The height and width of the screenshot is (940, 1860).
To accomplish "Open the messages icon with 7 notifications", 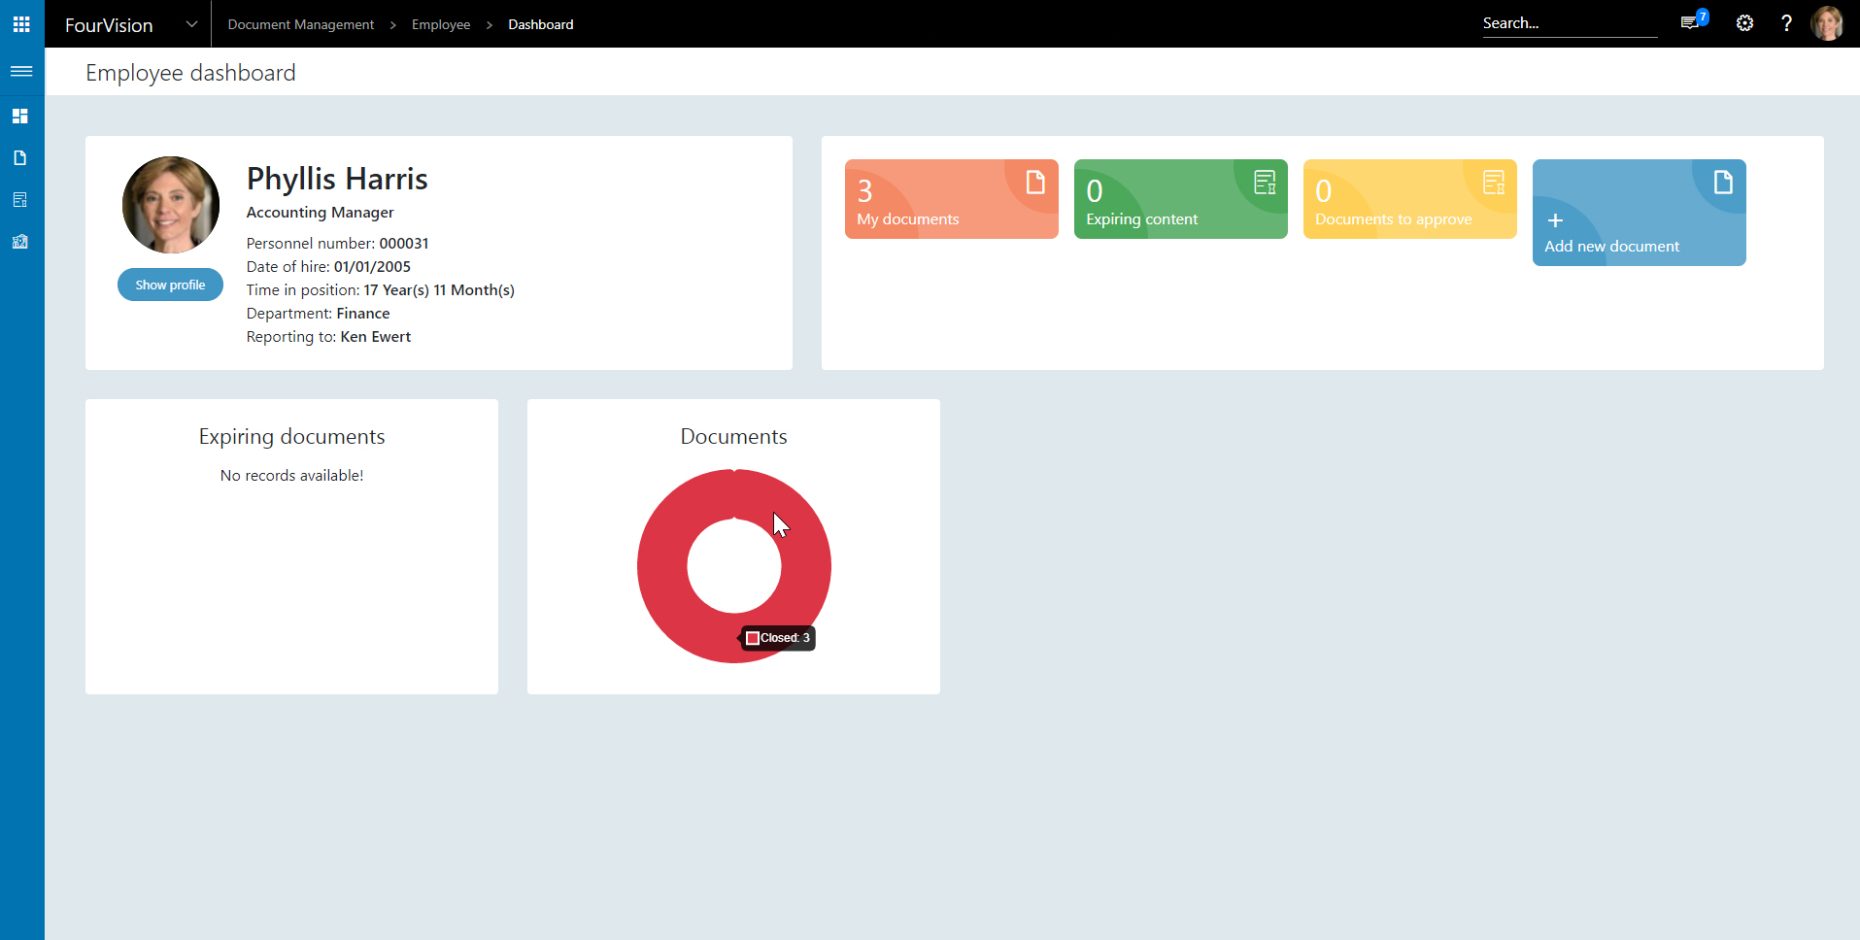I will point(1690,23).
